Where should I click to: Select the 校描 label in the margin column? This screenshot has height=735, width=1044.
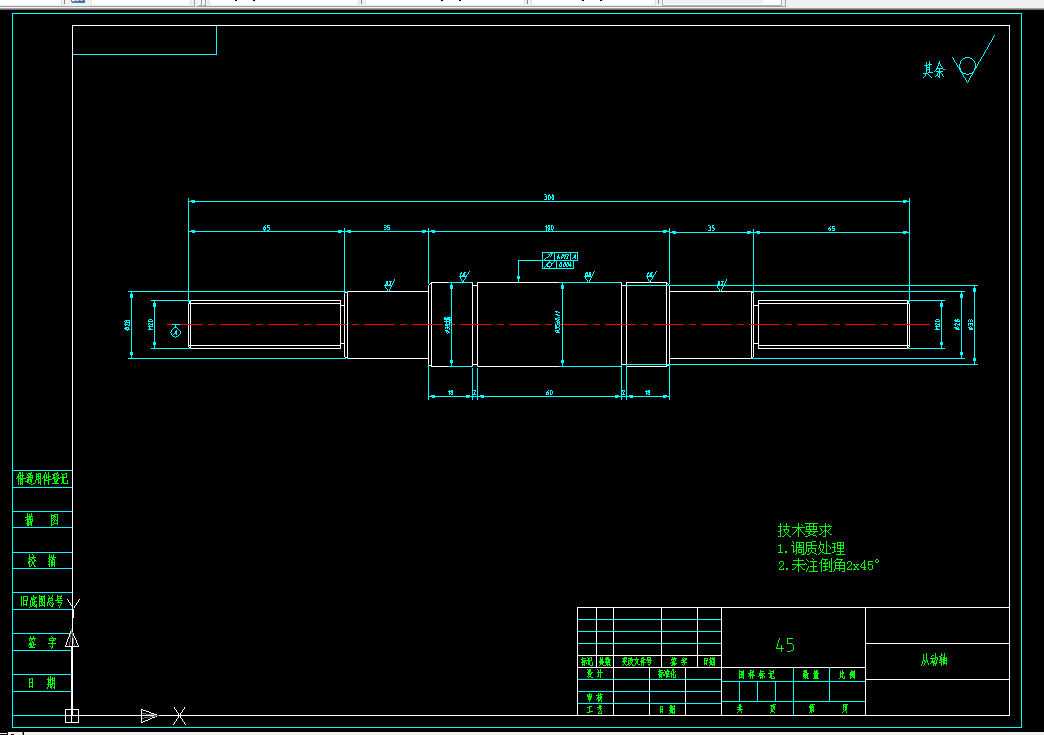[x=42, y=561]
